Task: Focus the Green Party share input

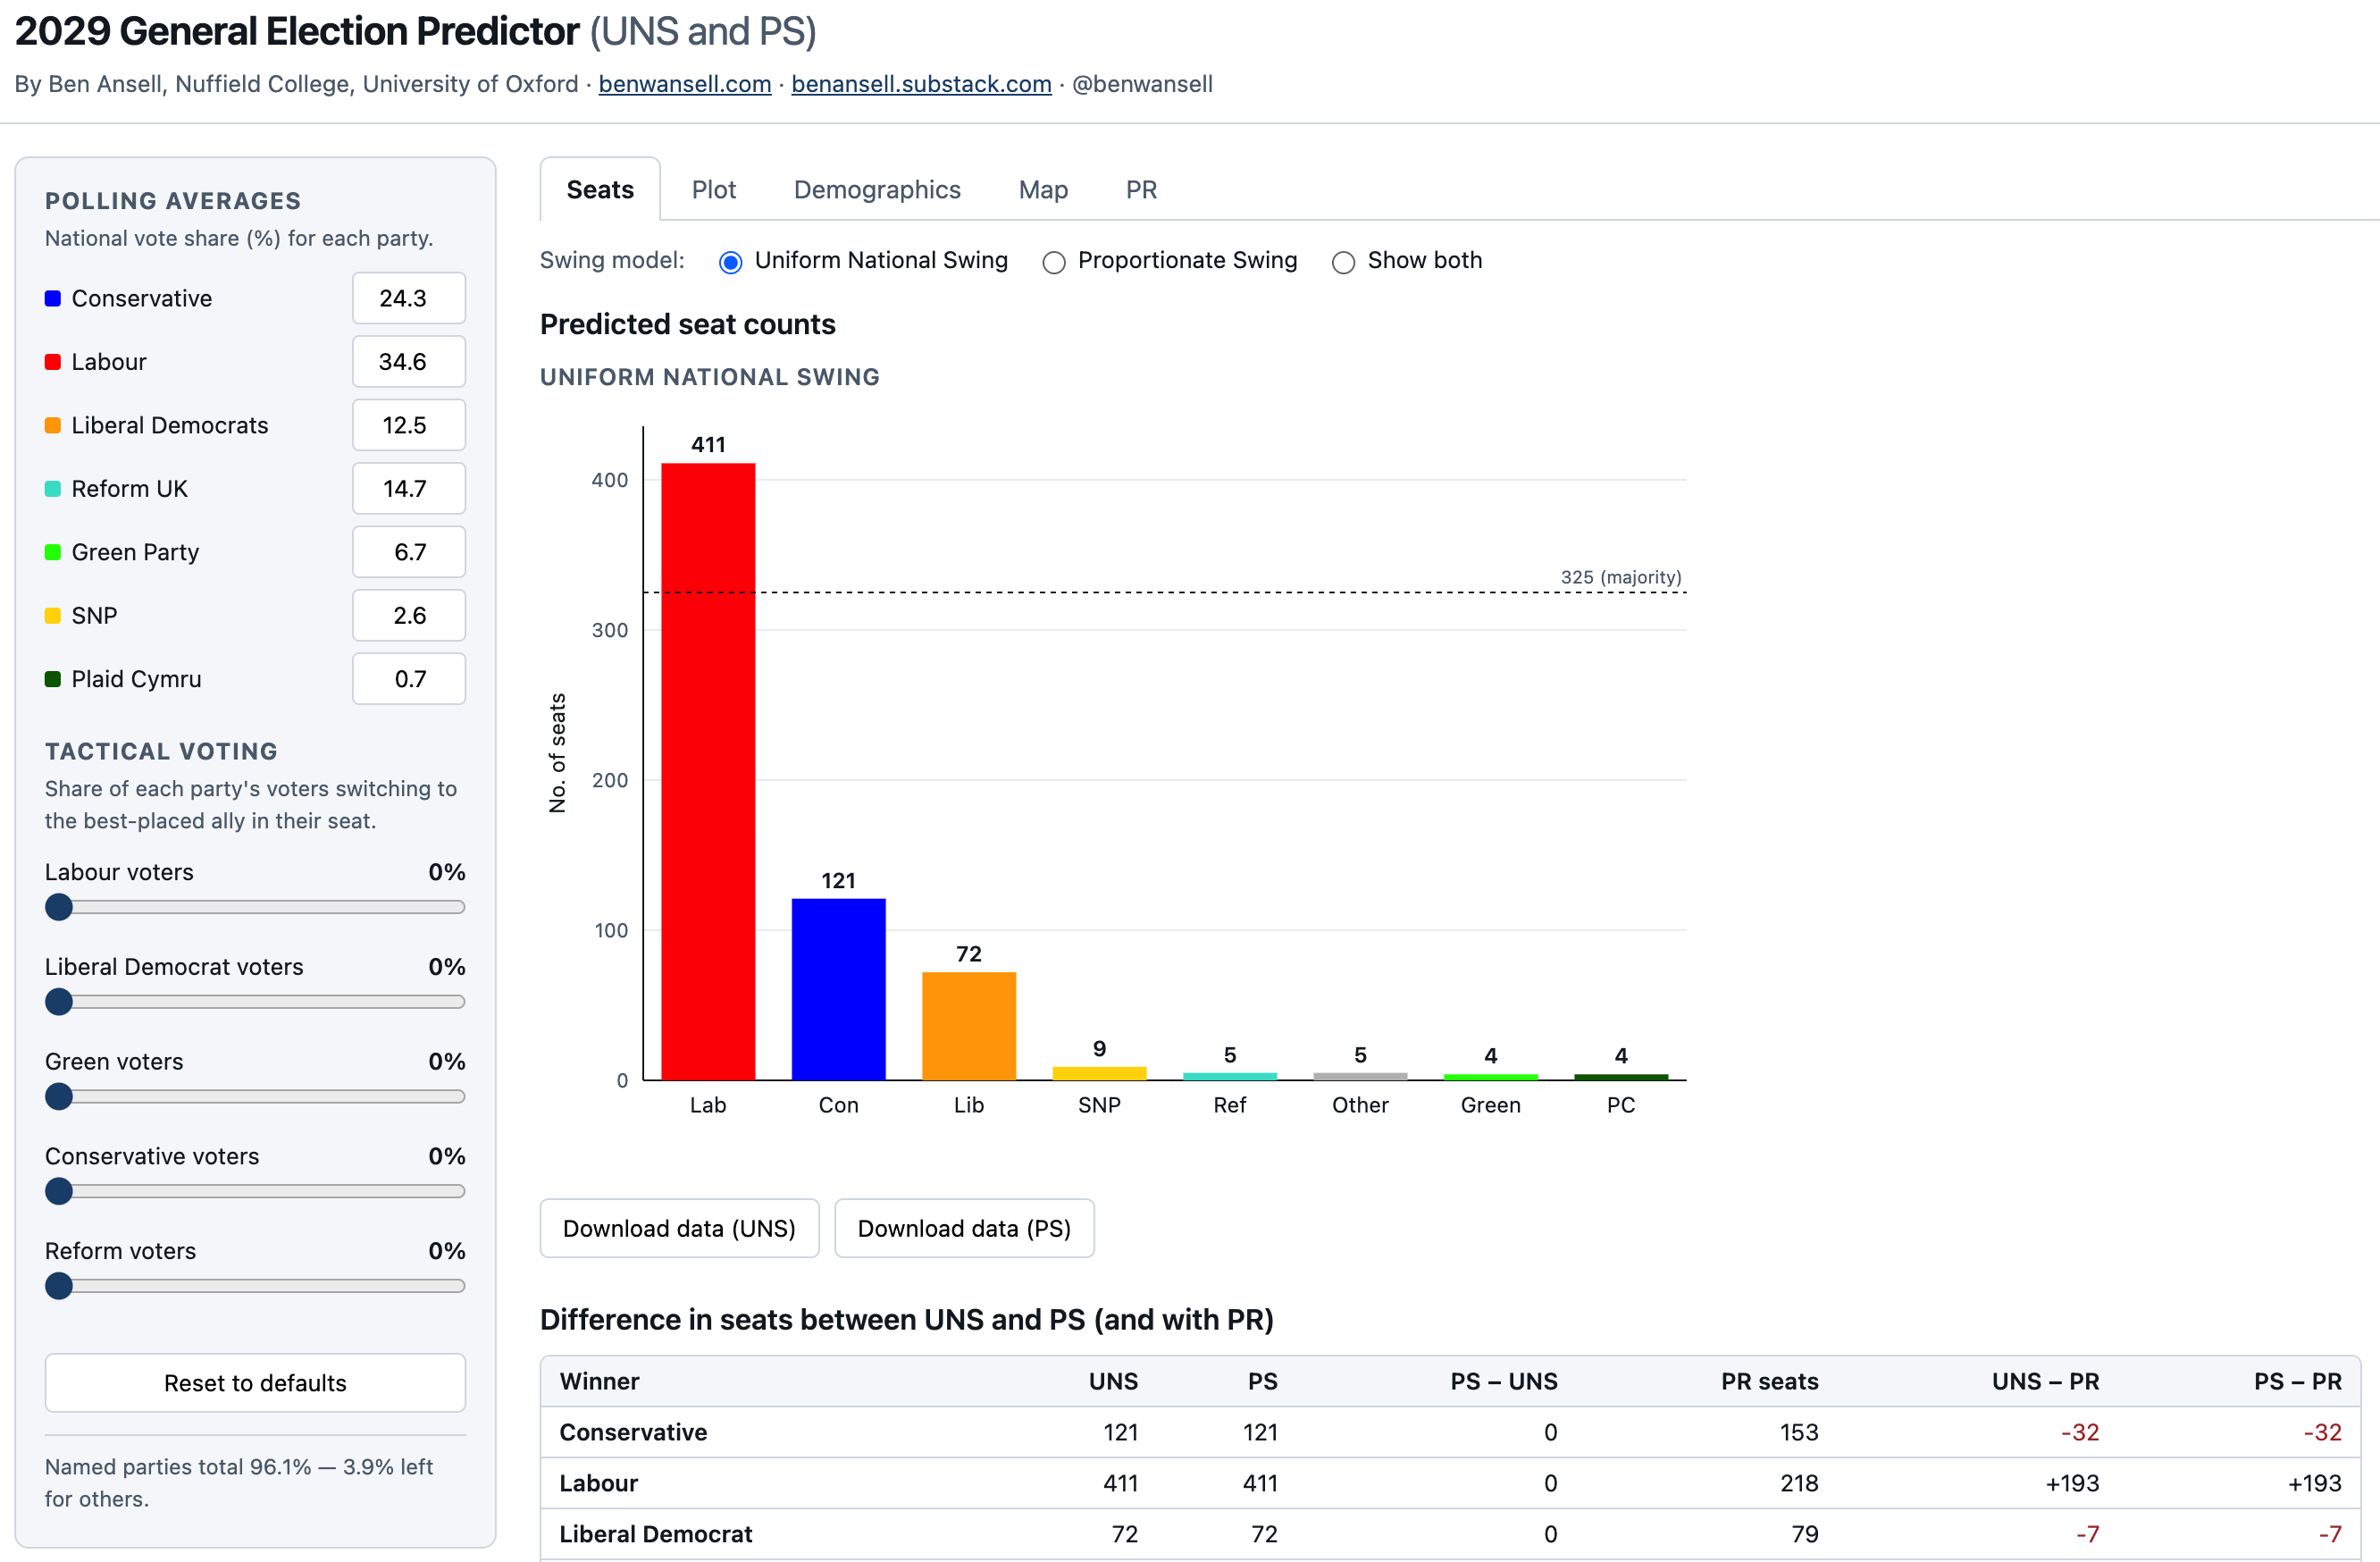Action: click(x=408, y=552)
